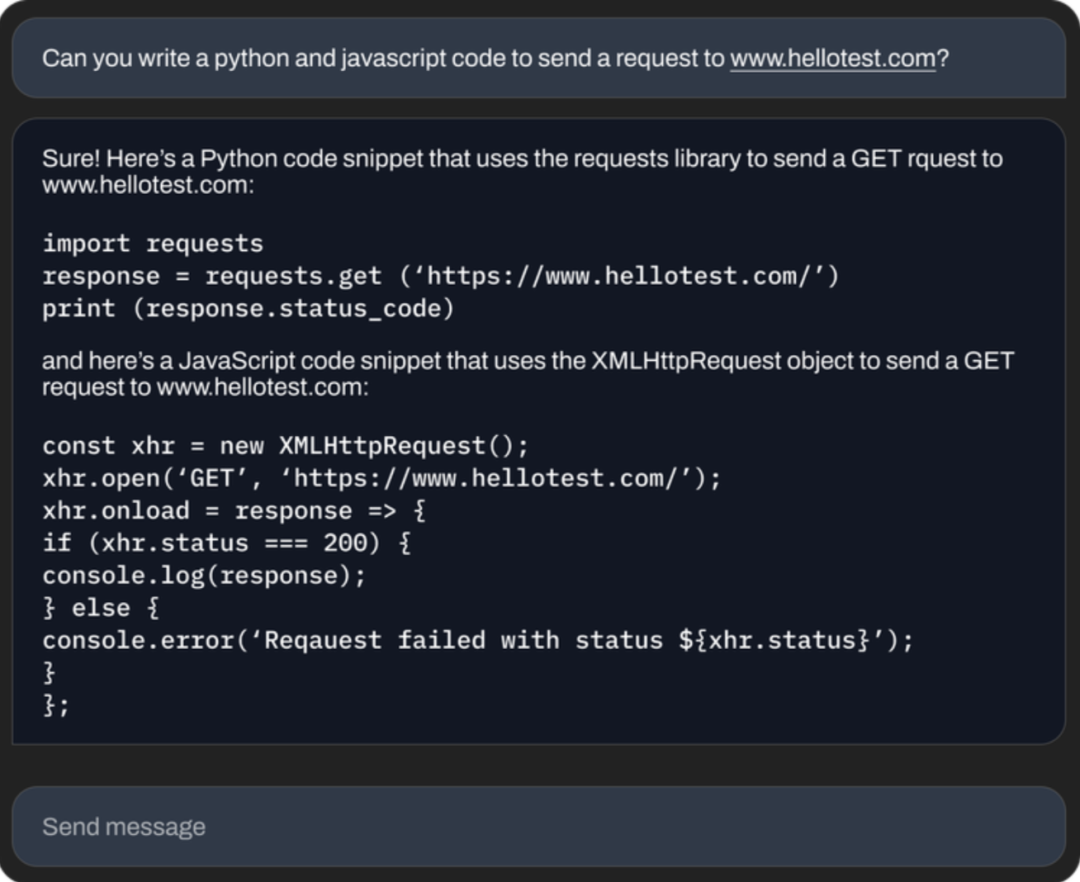Click the final "};" closing line
Viewport: 1080px width, 882px height.
[x=56, y=705]
